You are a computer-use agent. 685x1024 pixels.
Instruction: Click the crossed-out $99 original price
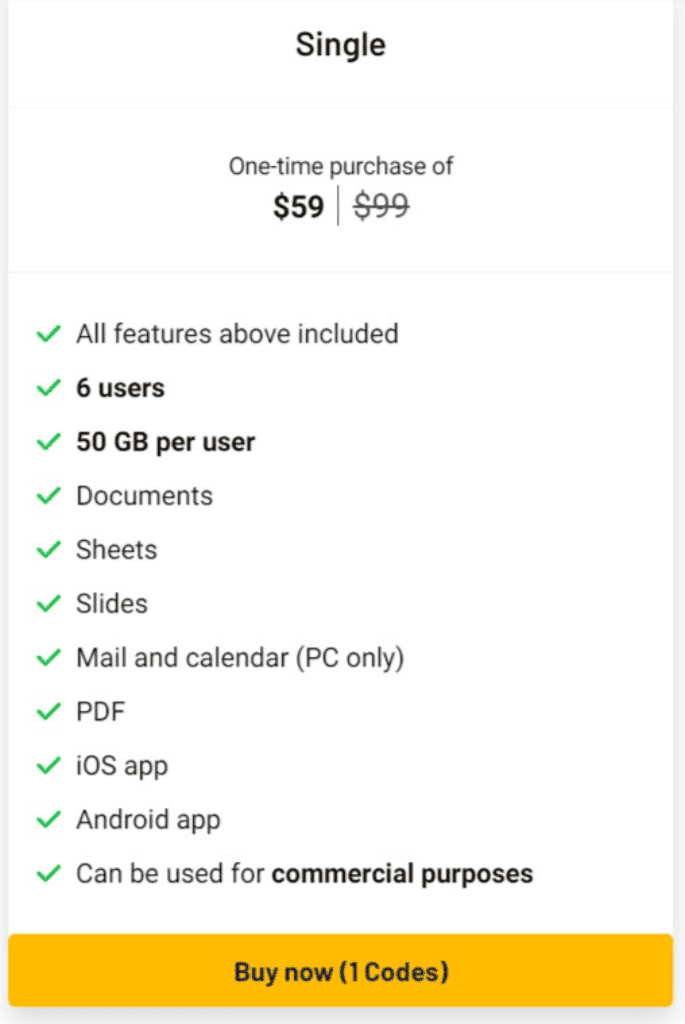coord(382,207)
